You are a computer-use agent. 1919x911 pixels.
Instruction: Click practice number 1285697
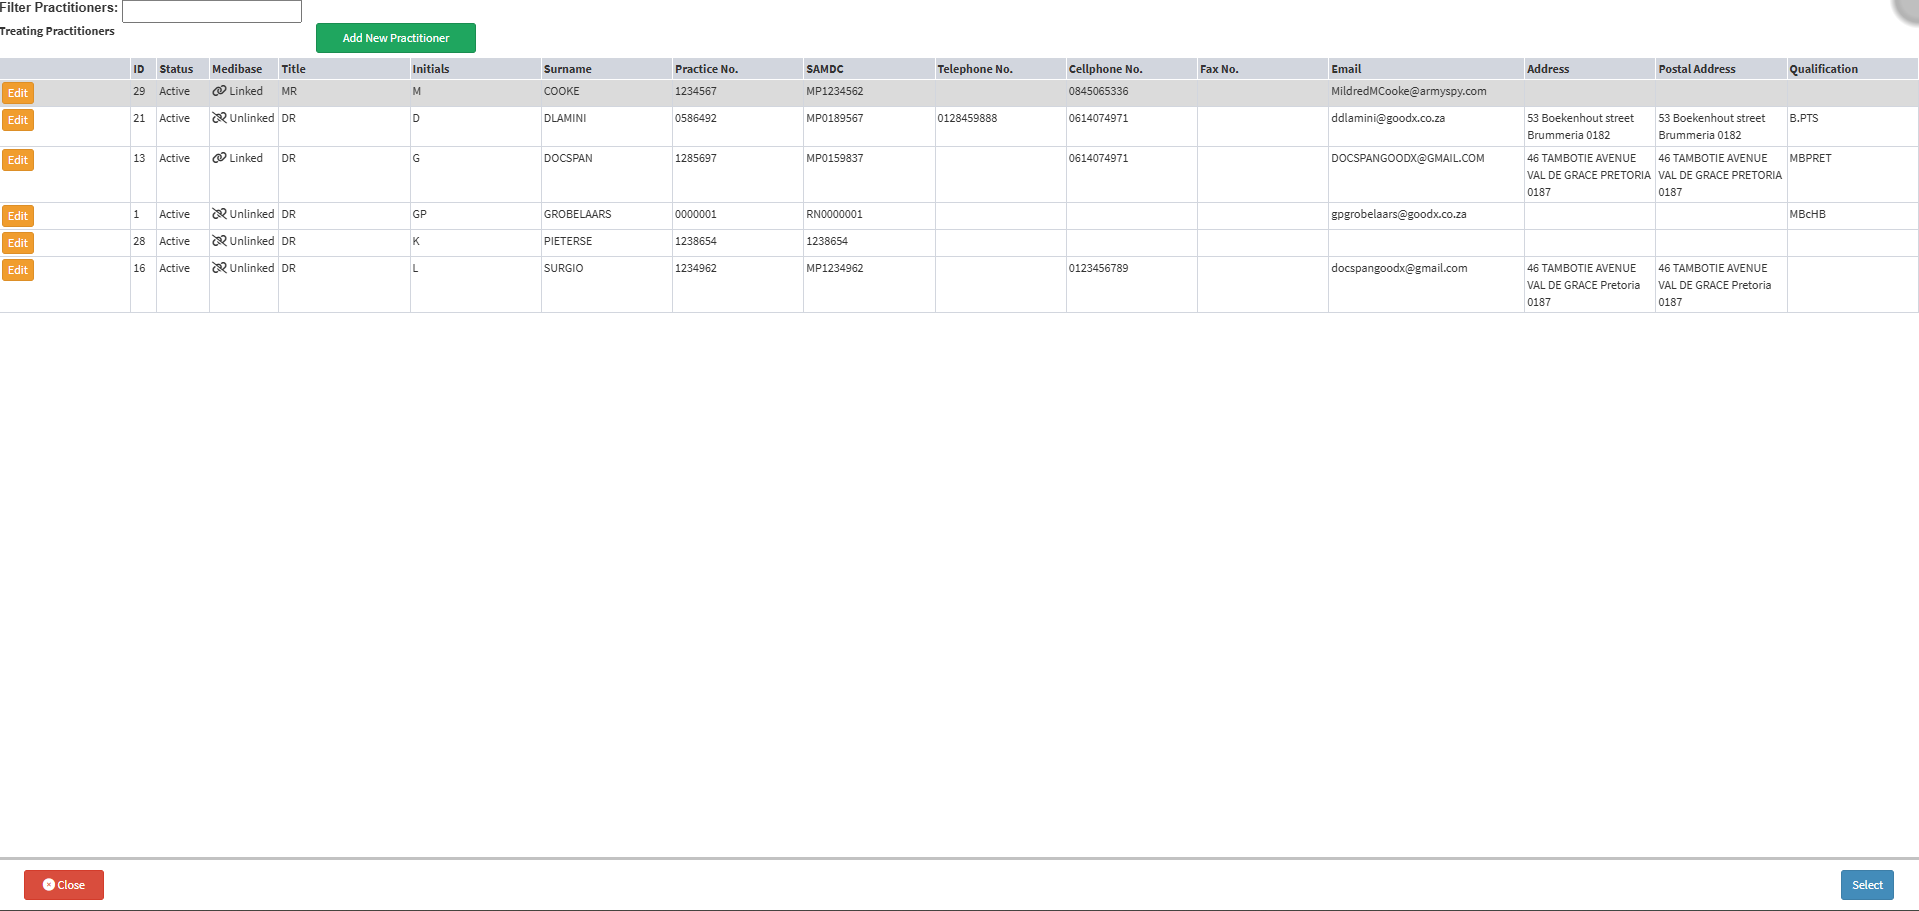[696, 158]
